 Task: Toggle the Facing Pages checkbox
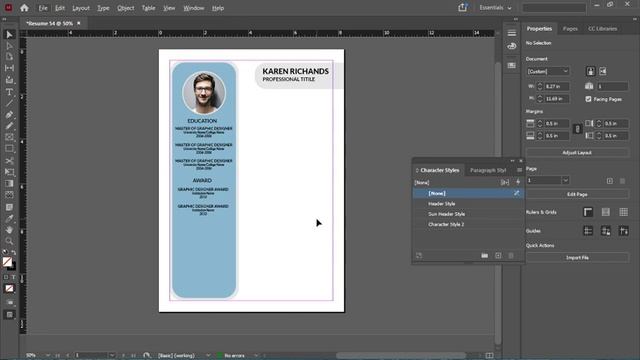click(588, 99)
